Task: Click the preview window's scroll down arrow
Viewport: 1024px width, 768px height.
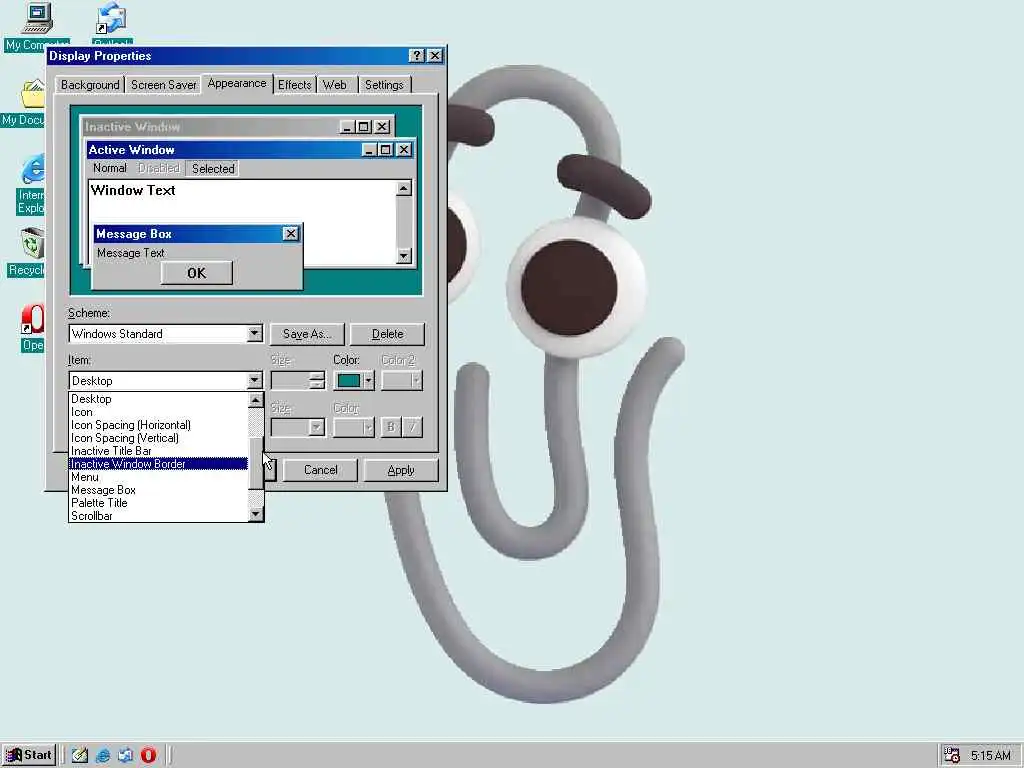Action: [x=404, y=255]
